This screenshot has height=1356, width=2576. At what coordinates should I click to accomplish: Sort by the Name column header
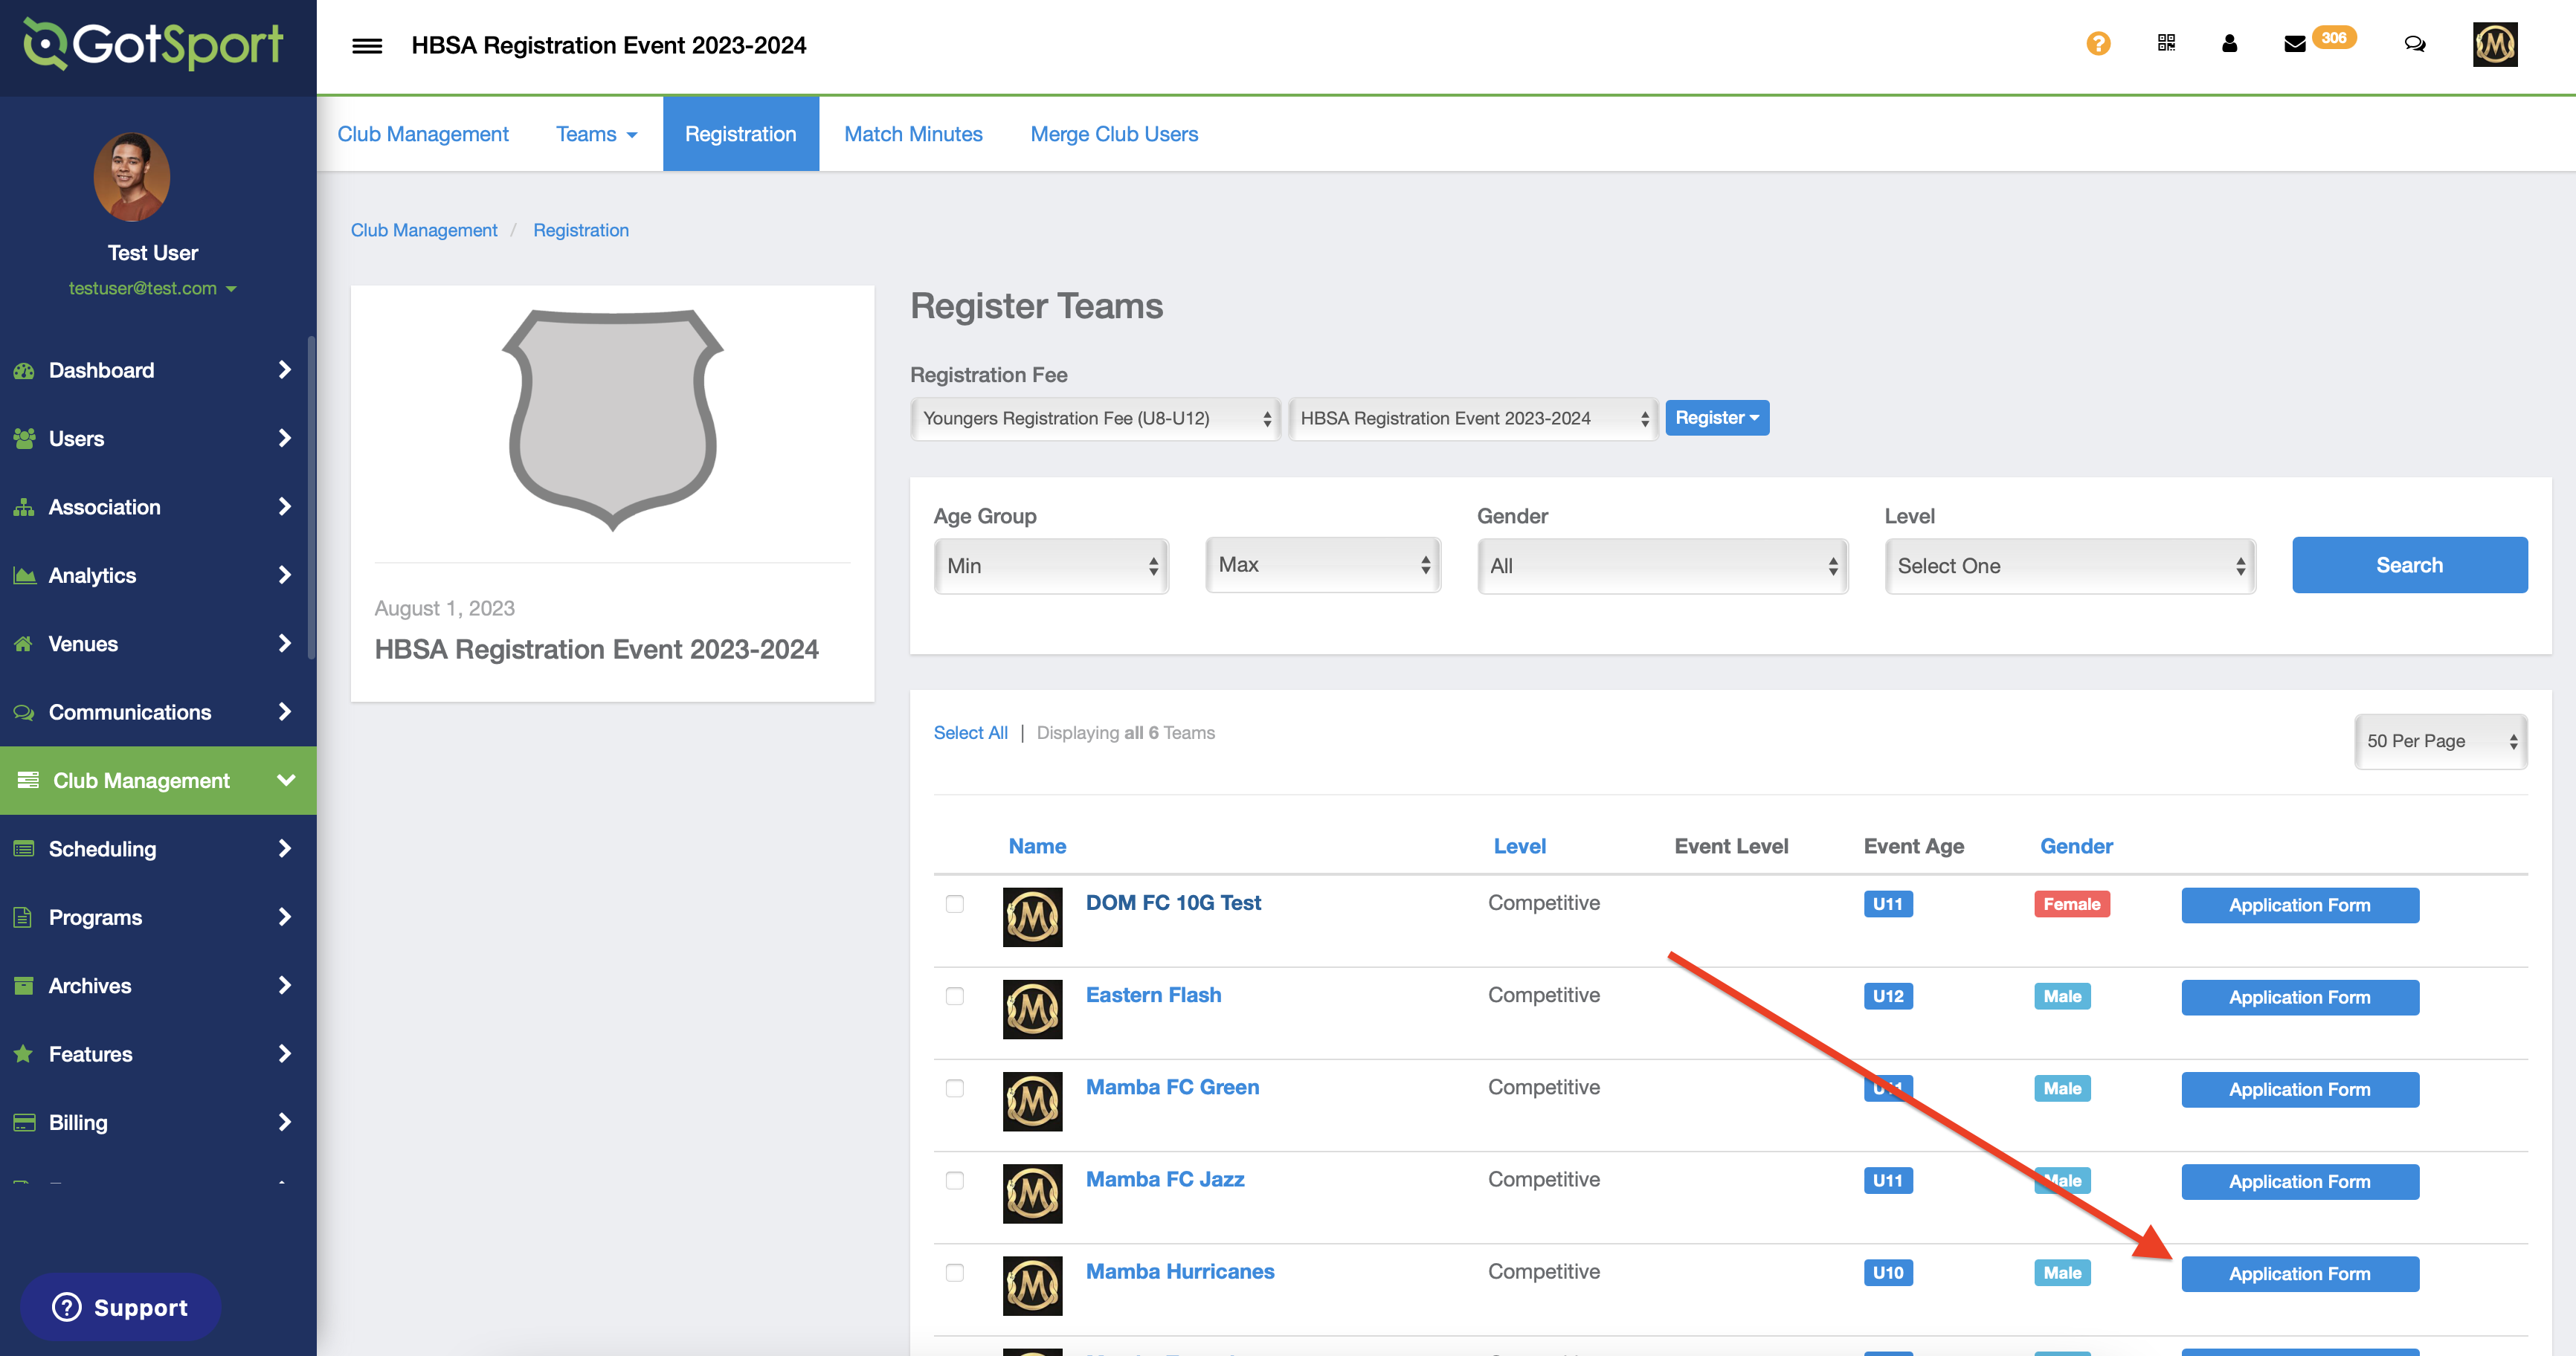(x=1037, y=846)
